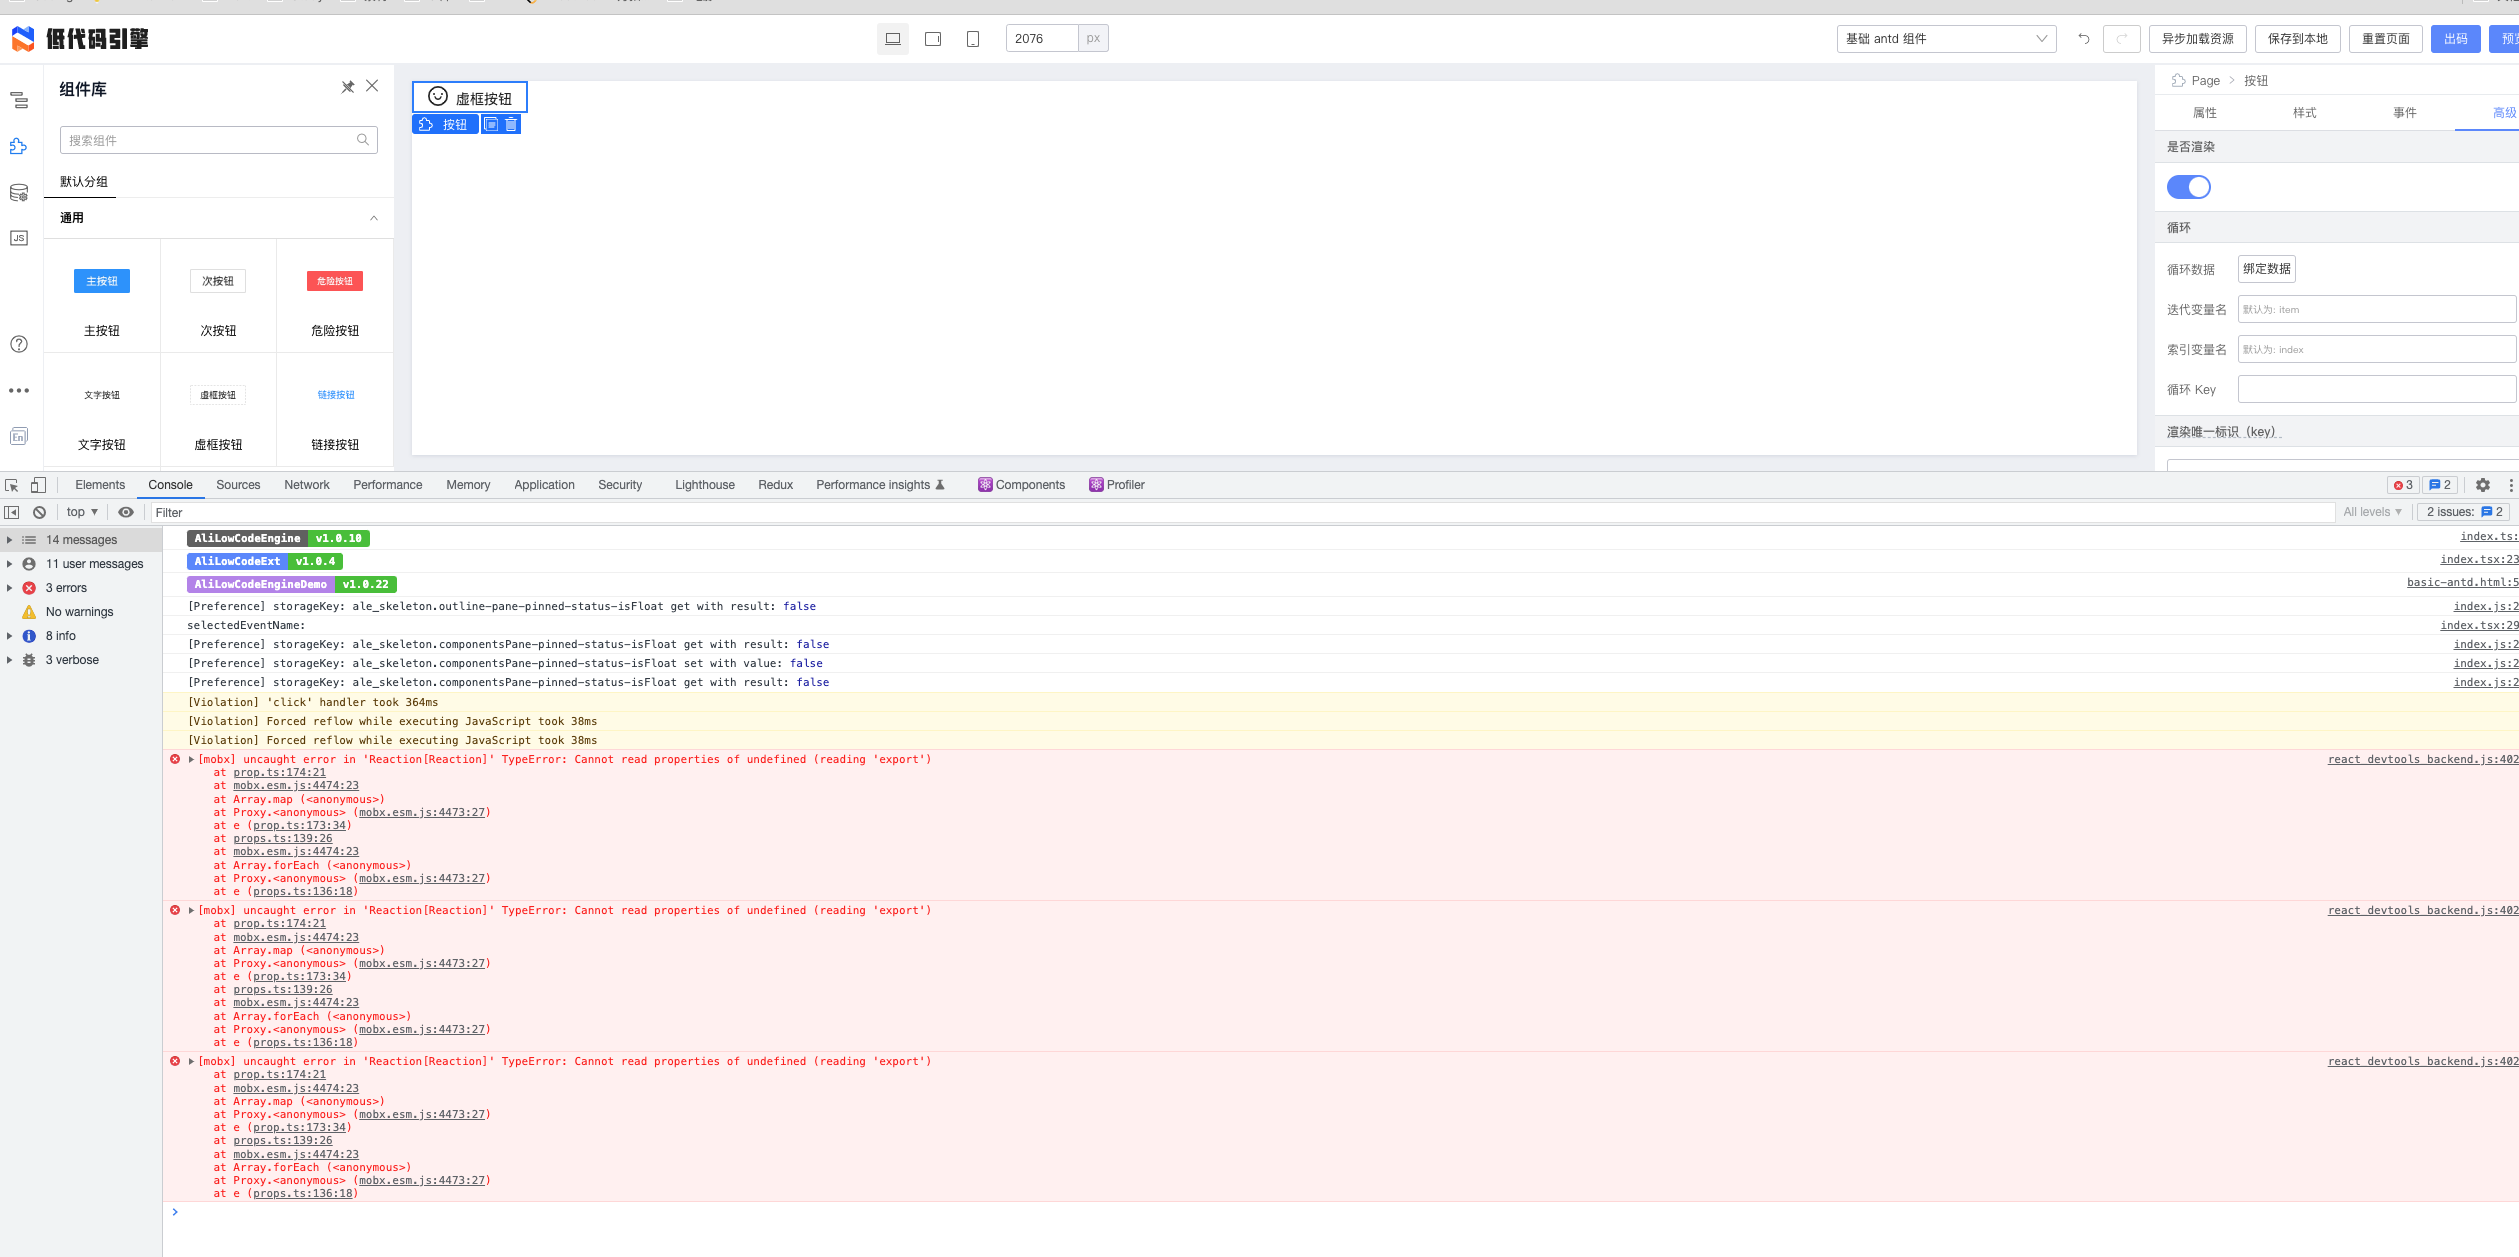Click the viewport width input showing 2076
The image size is (2519, 1257).
1040,38
